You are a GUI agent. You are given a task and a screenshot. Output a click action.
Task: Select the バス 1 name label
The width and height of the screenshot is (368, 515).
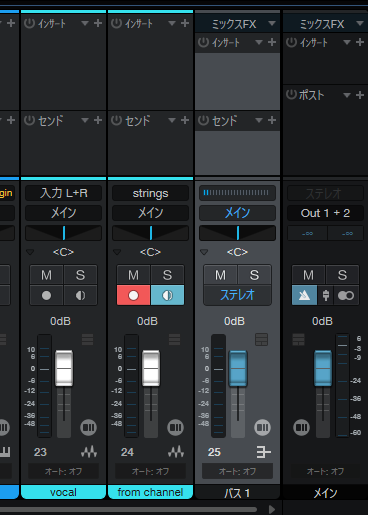click(237, 493)
